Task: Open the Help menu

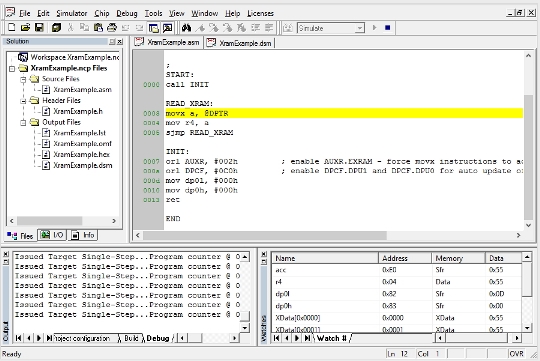Action: click(x=233, y=13)
